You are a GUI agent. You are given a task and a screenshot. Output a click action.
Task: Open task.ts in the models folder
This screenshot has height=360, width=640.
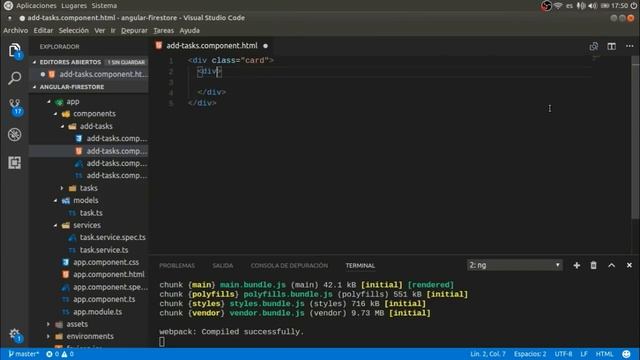(91, 213)
